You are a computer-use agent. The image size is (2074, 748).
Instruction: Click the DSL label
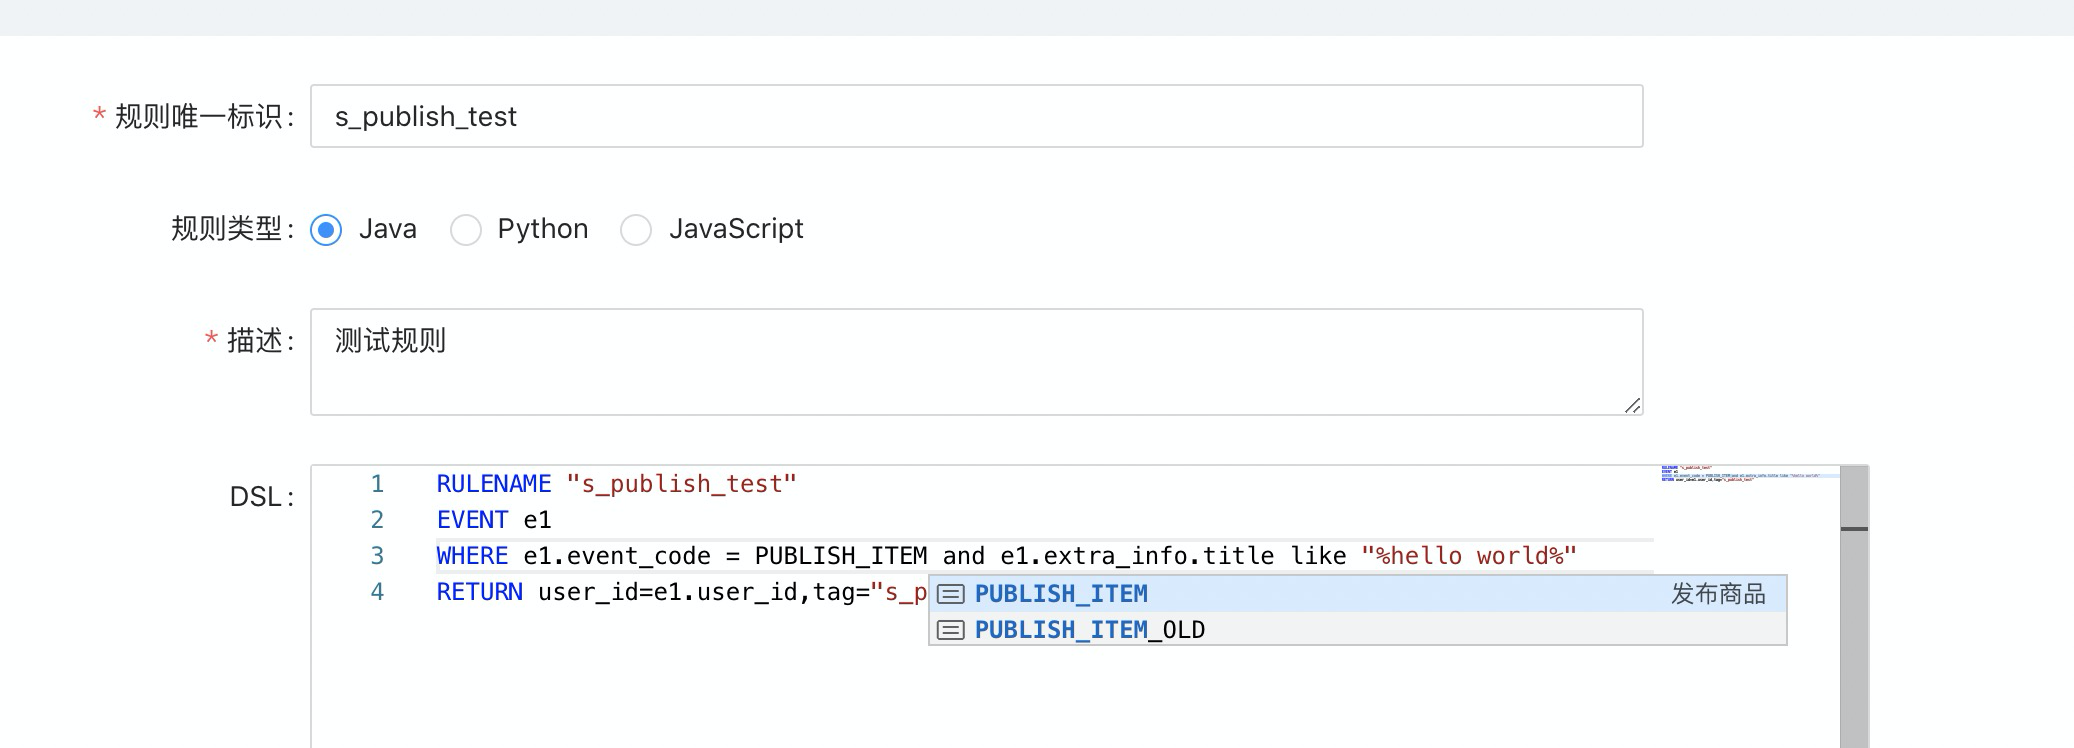pos(262,497)
